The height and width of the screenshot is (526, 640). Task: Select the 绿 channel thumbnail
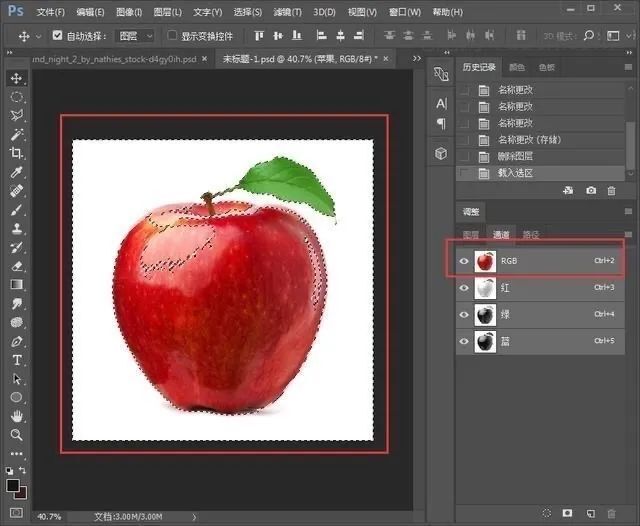pyautogui.click(x=485, y=314)
